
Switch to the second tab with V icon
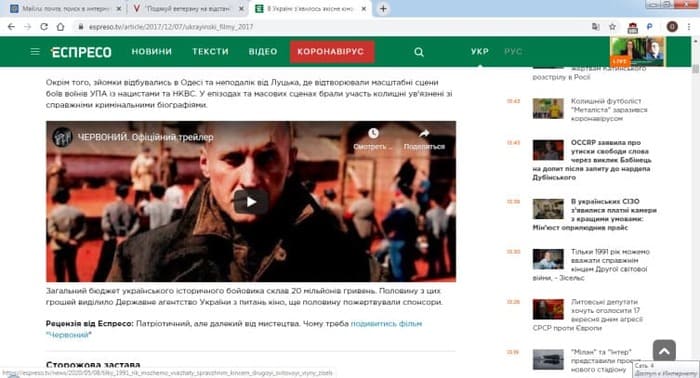[x=188, y=8]
